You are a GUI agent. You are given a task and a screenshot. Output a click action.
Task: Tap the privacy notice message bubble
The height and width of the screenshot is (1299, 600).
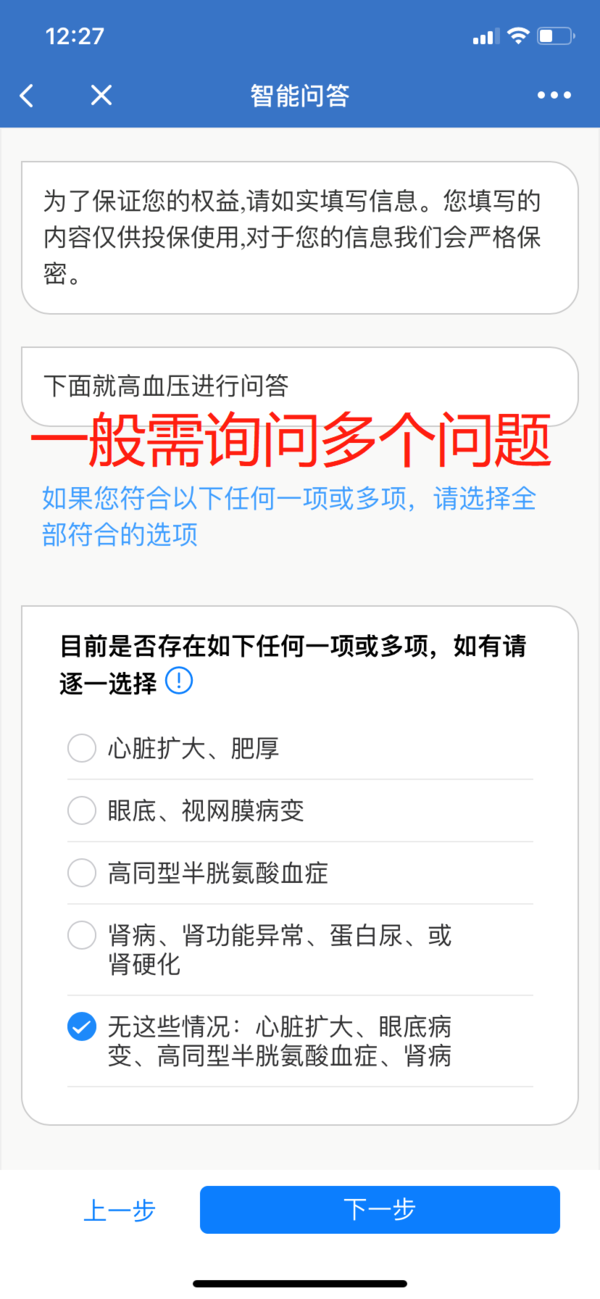[300, 238]
